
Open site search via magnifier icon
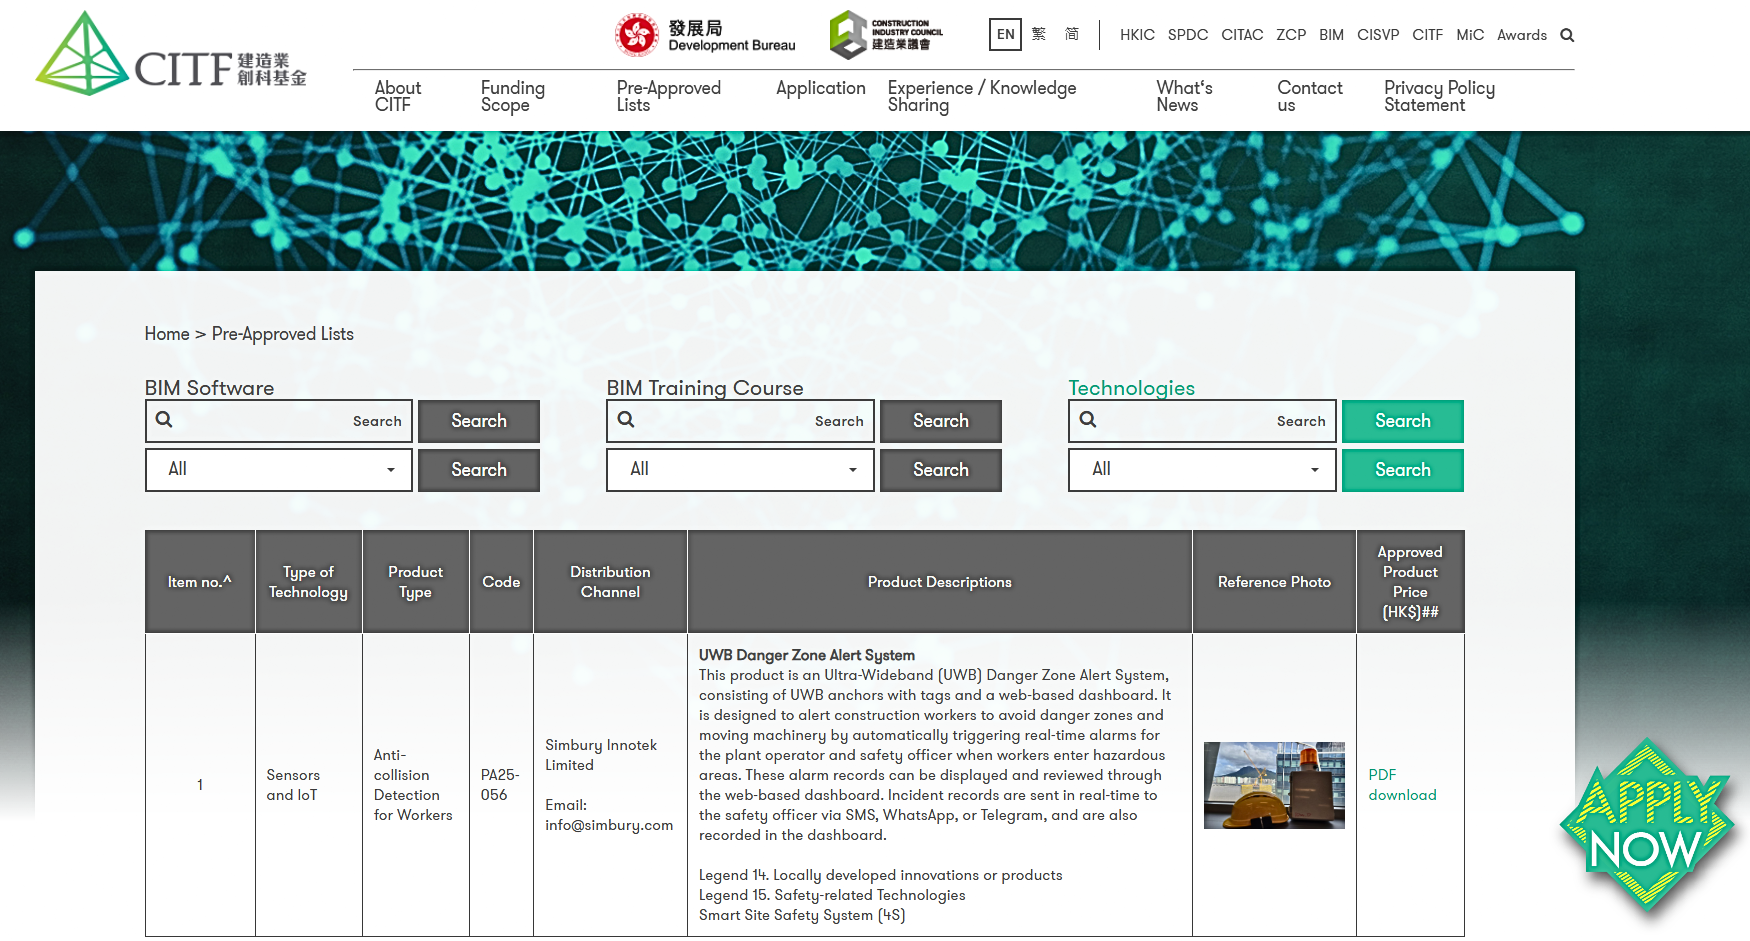pyautogui.click(x=1567, y=34)
